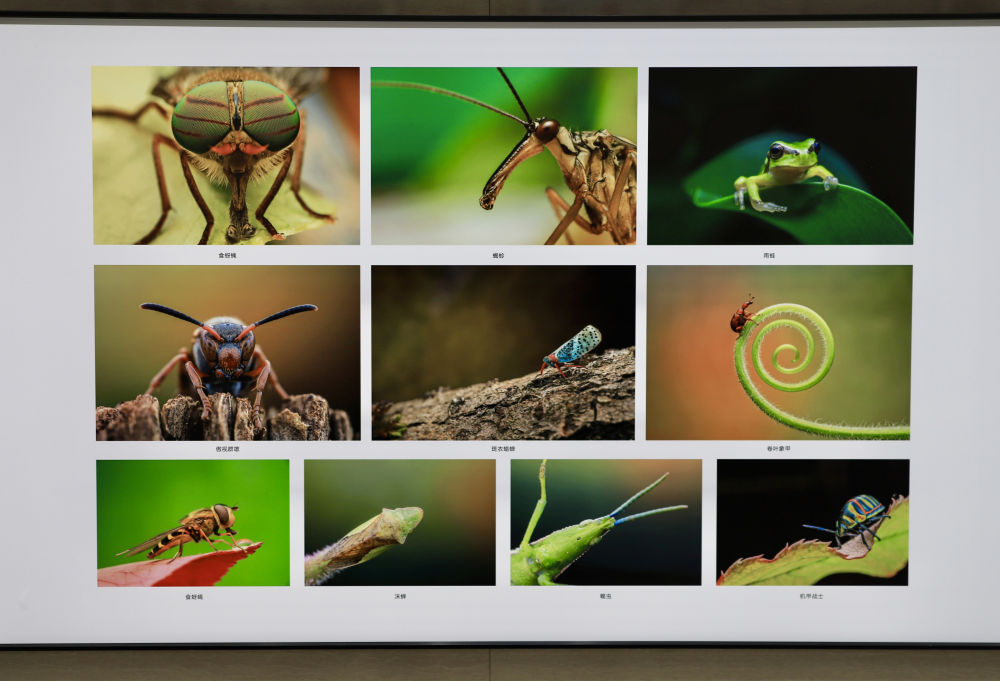Select the caption below the froghopper photo
1000x681 pixels.
coord(400,597)
